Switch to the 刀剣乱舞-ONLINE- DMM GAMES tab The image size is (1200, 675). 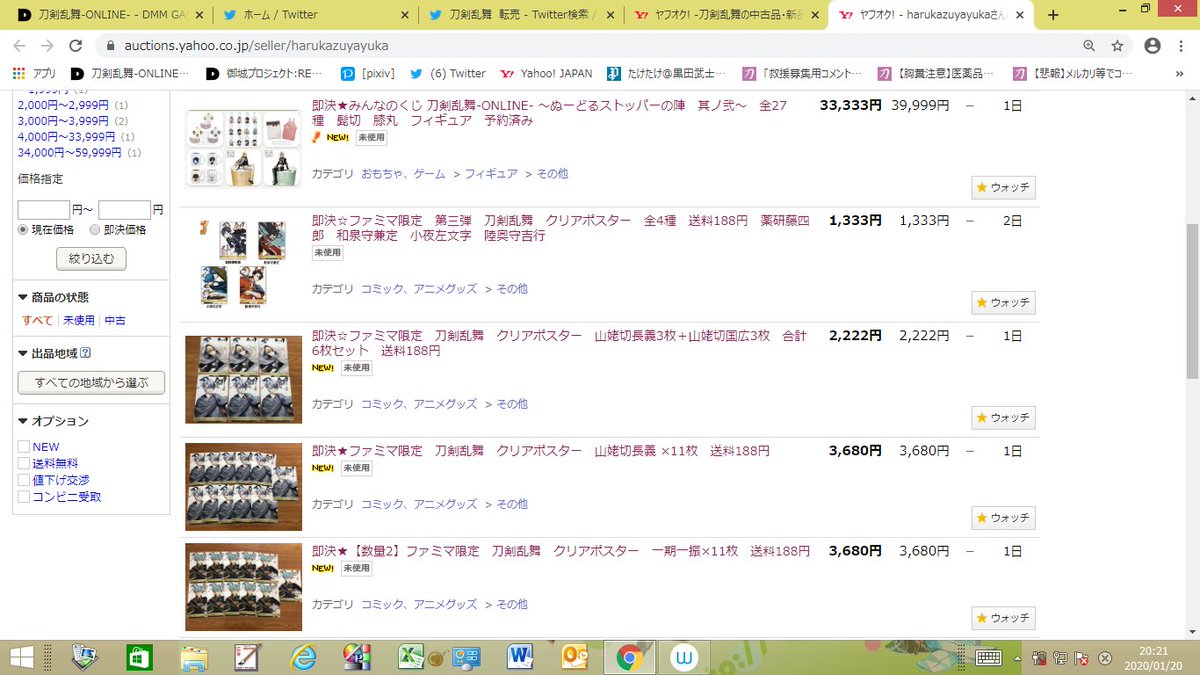click(x=112, y=15)
